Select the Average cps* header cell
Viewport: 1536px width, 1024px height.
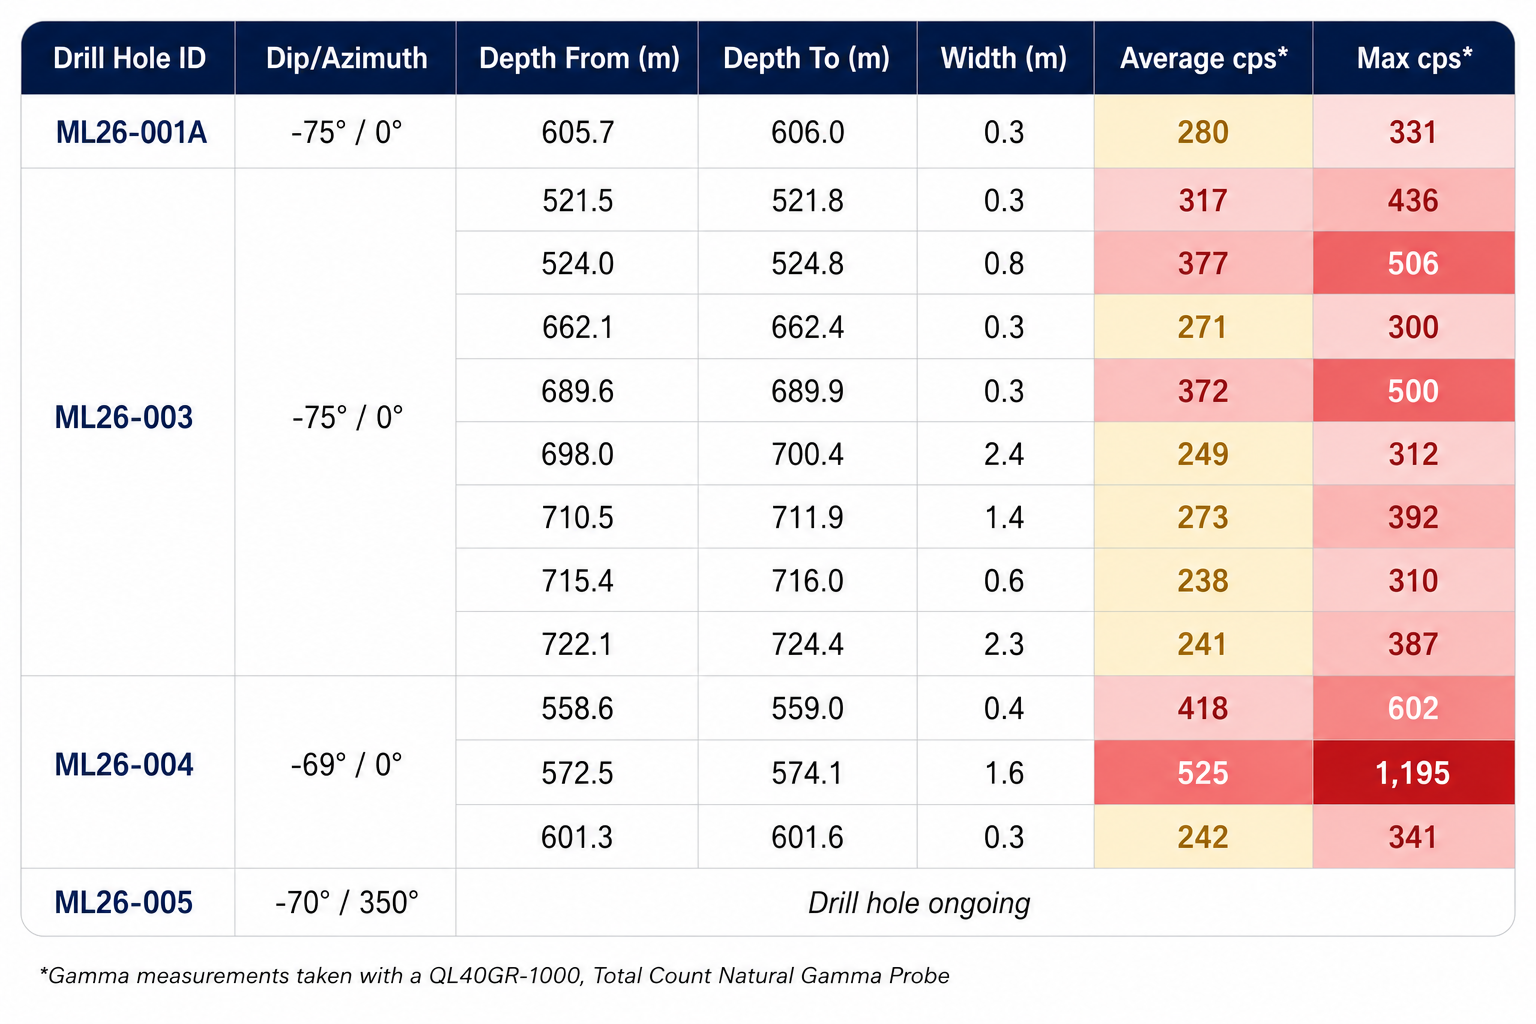pyautogui.click(x=1203, y=58)
